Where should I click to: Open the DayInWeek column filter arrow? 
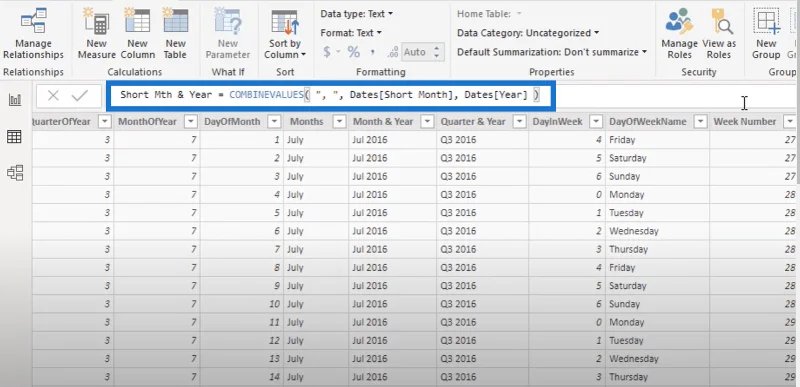point(595,121)
